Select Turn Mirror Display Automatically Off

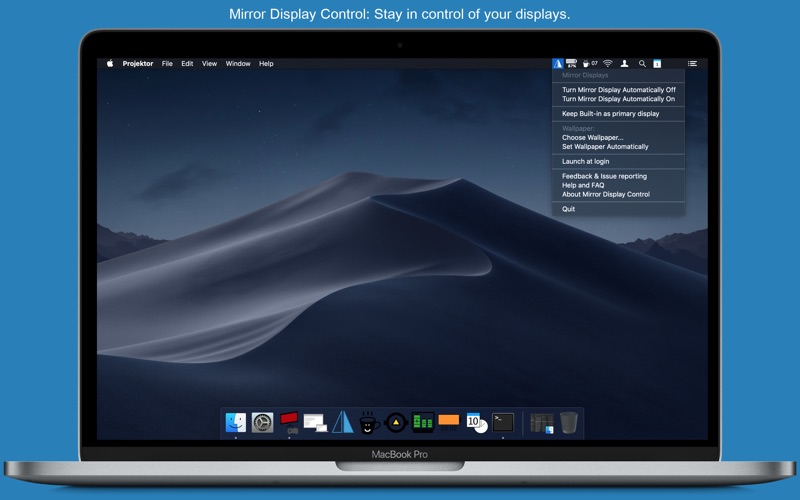(618, 90)
